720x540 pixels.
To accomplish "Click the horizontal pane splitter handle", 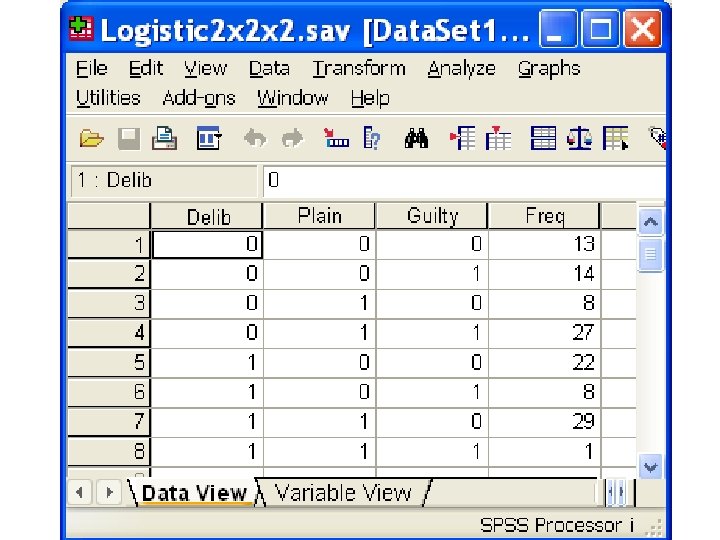I will click(x=616, y=492).
